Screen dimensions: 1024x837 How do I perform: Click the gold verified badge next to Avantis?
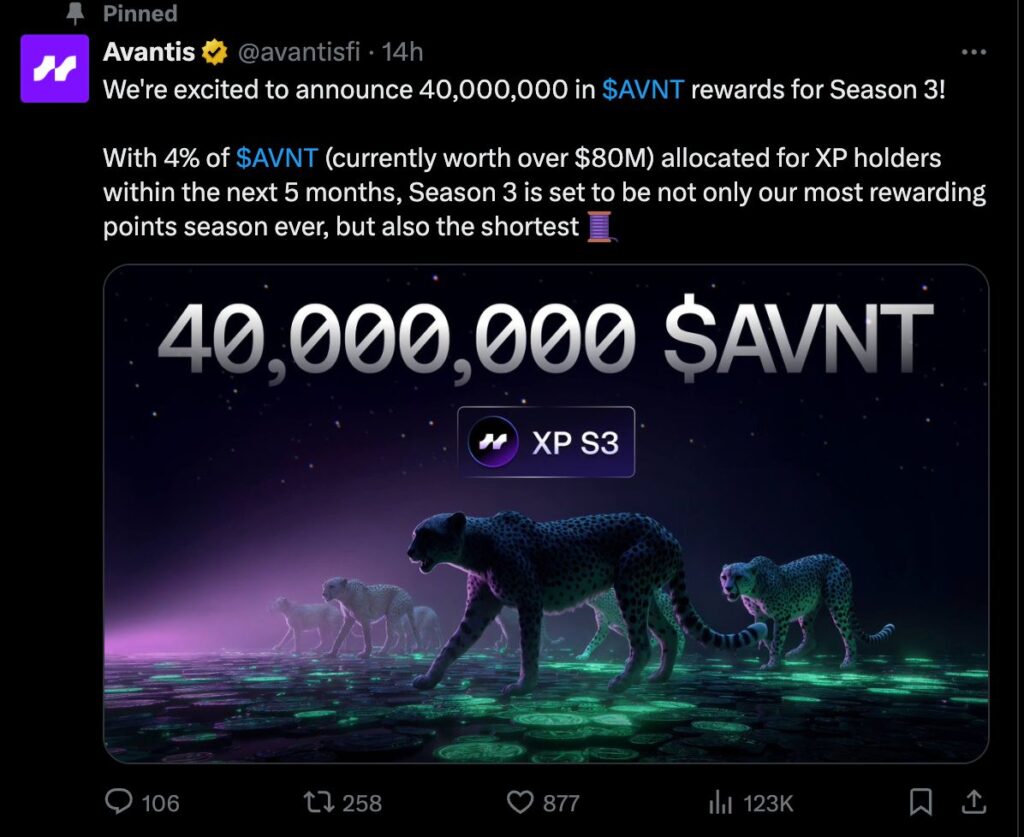point(213,51)
